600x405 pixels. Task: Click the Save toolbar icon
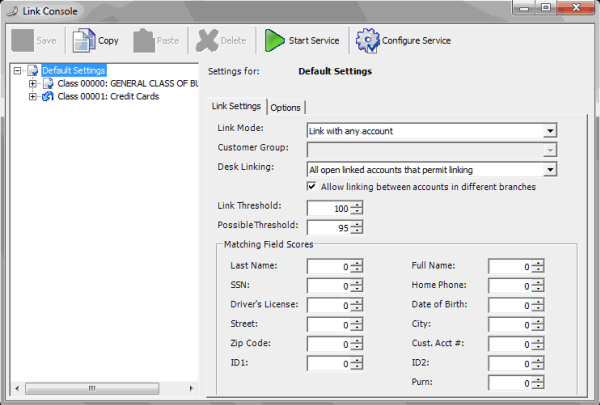pos(23,41)
